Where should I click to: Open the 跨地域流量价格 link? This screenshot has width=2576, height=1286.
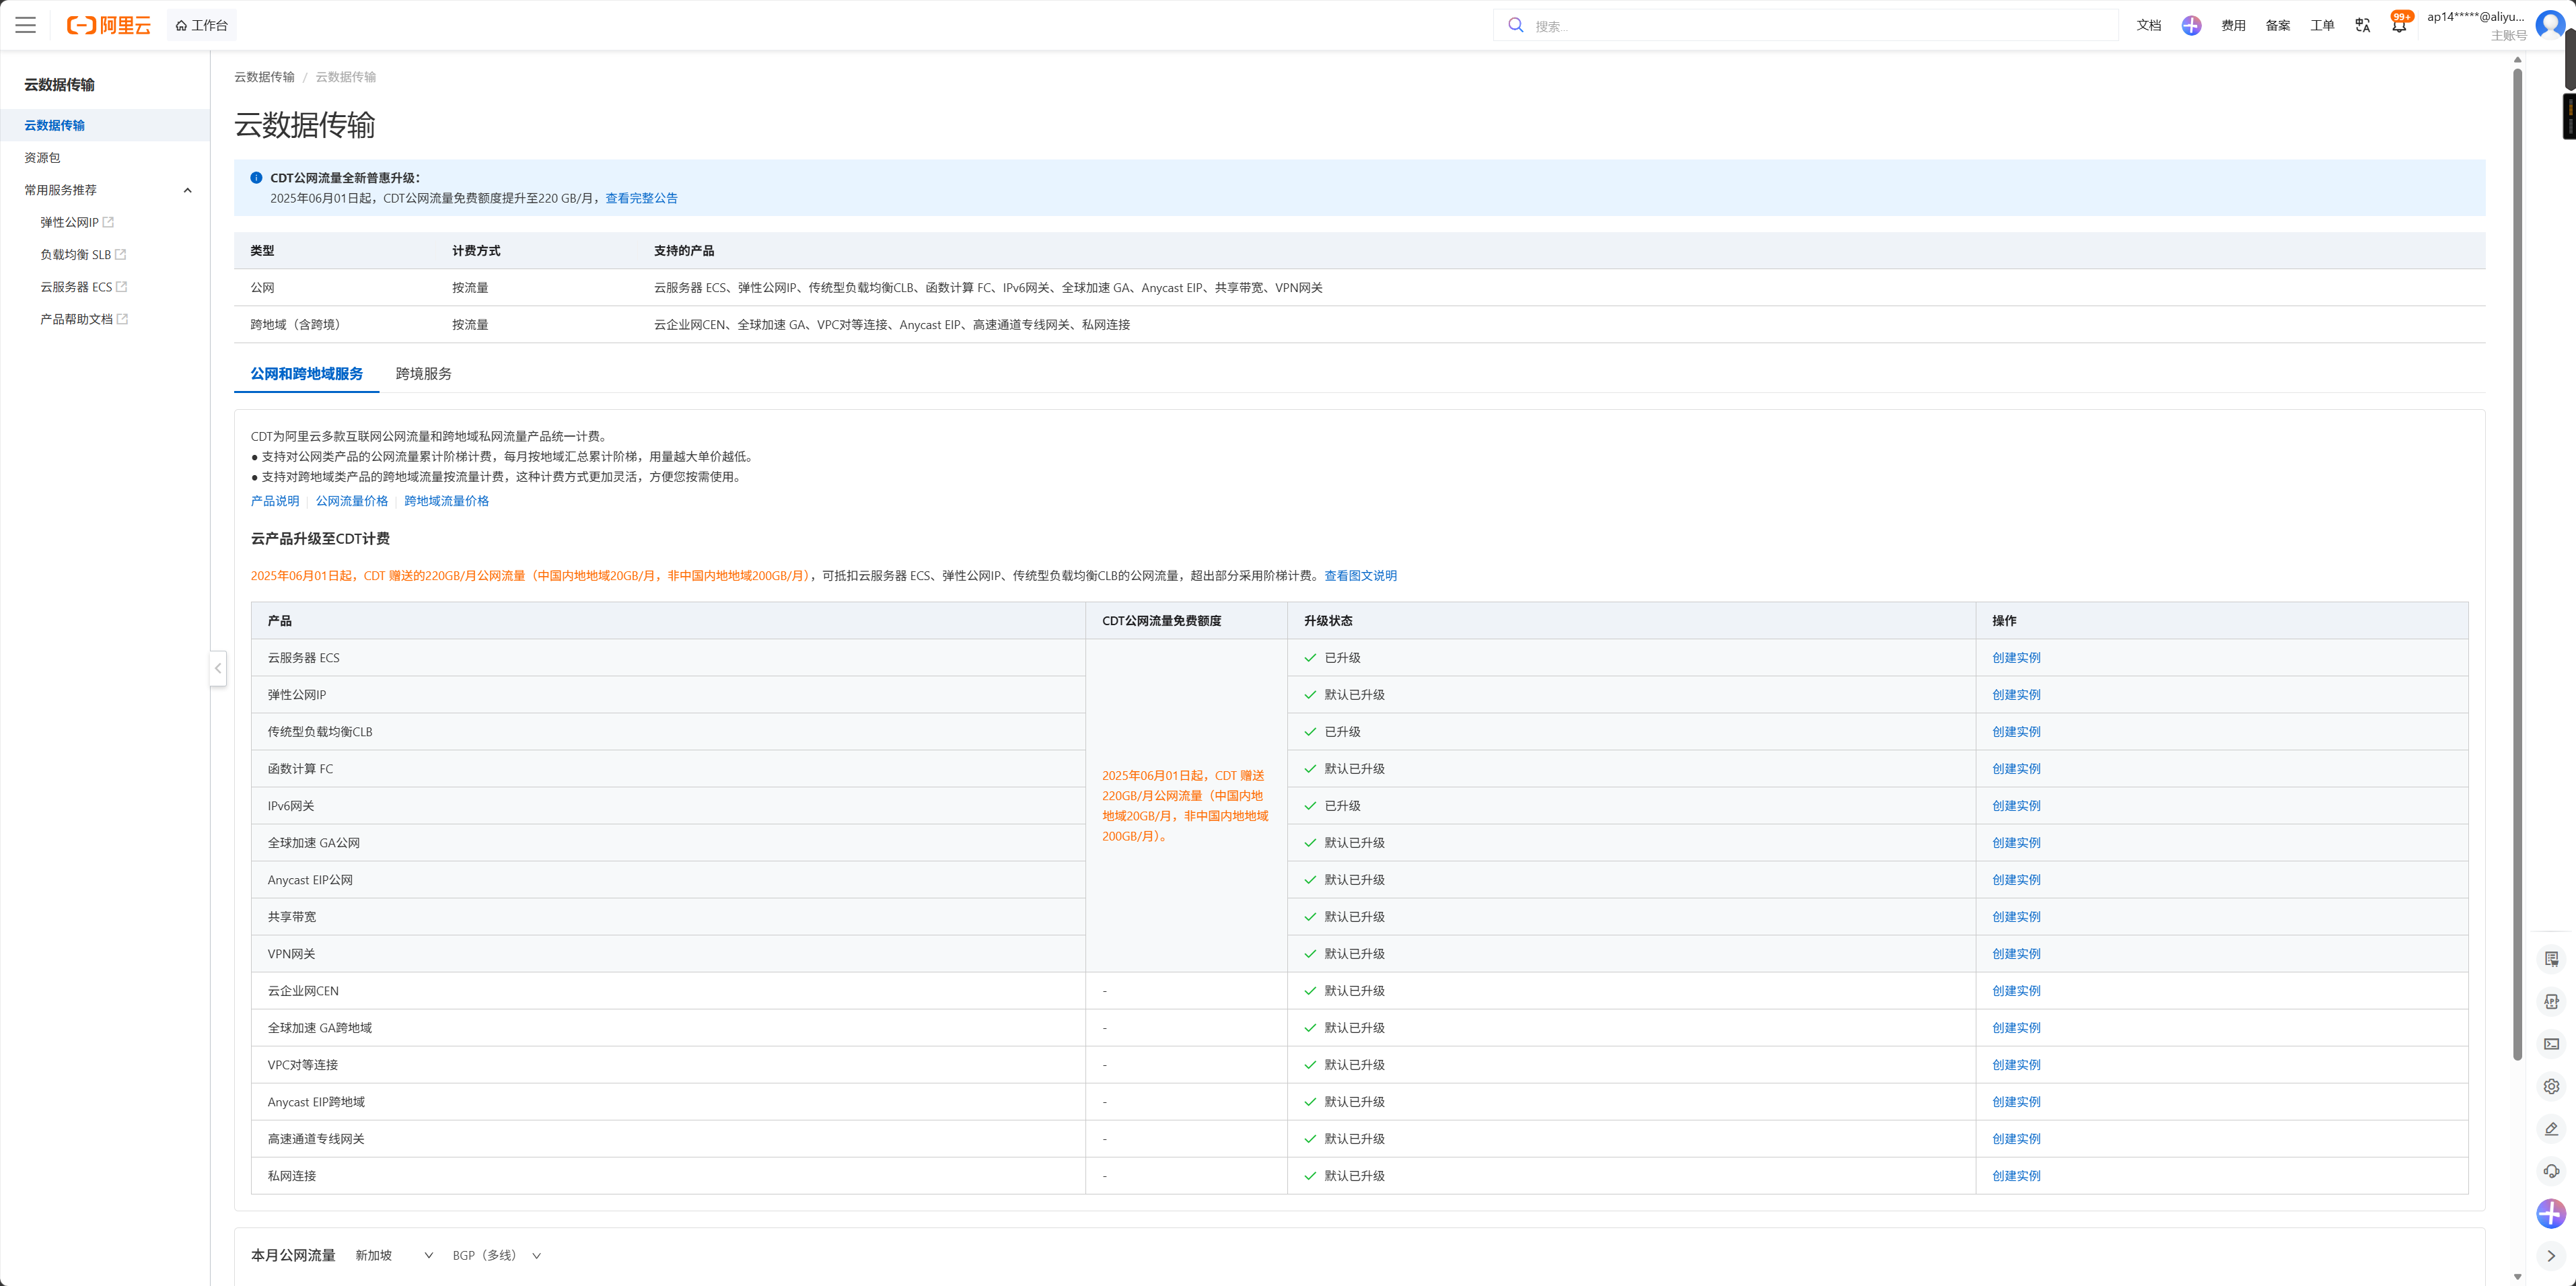click(x=446, y=501)
